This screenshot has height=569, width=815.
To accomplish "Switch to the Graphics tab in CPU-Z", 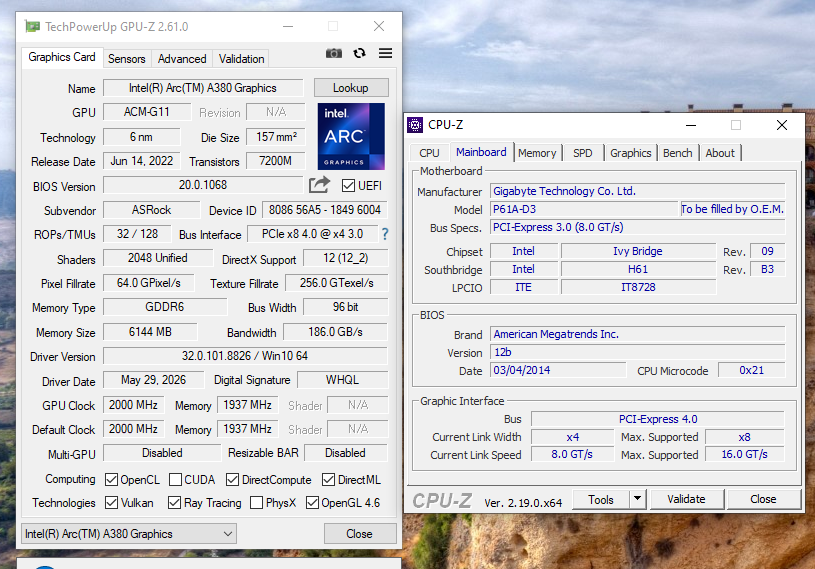I will [630, 153].
